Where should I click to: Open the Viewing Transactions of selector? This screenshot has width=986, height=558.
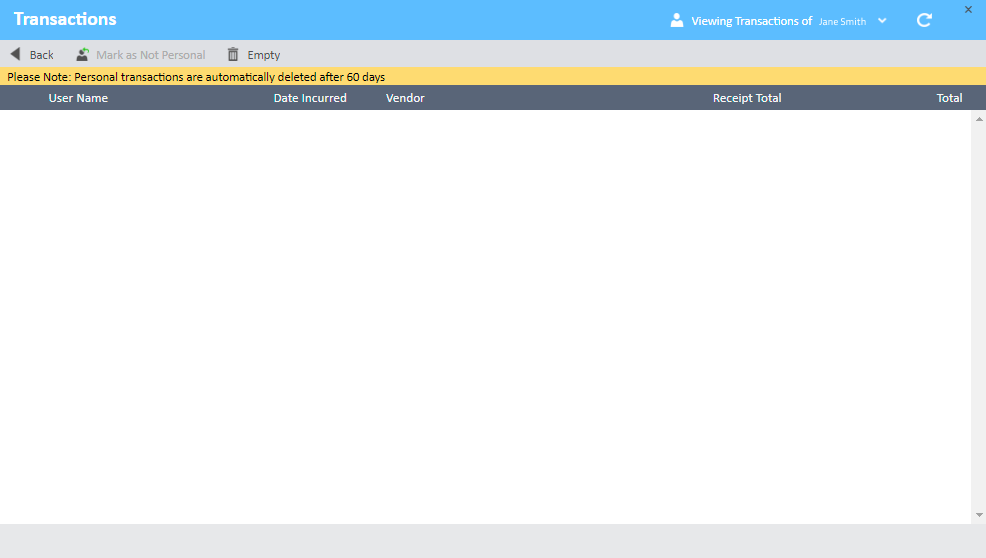pos(751,21)
